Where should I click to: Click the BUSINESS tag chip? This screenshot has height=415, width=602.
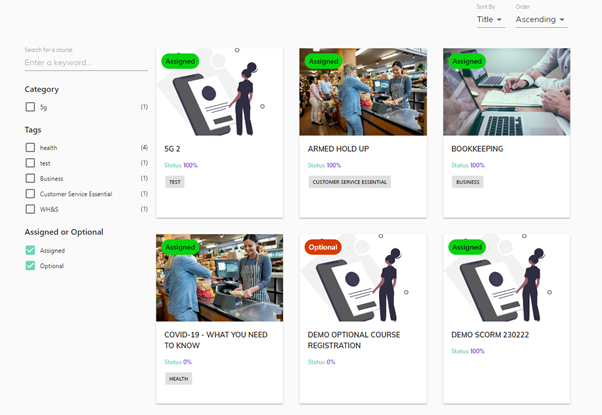[468, 182]
